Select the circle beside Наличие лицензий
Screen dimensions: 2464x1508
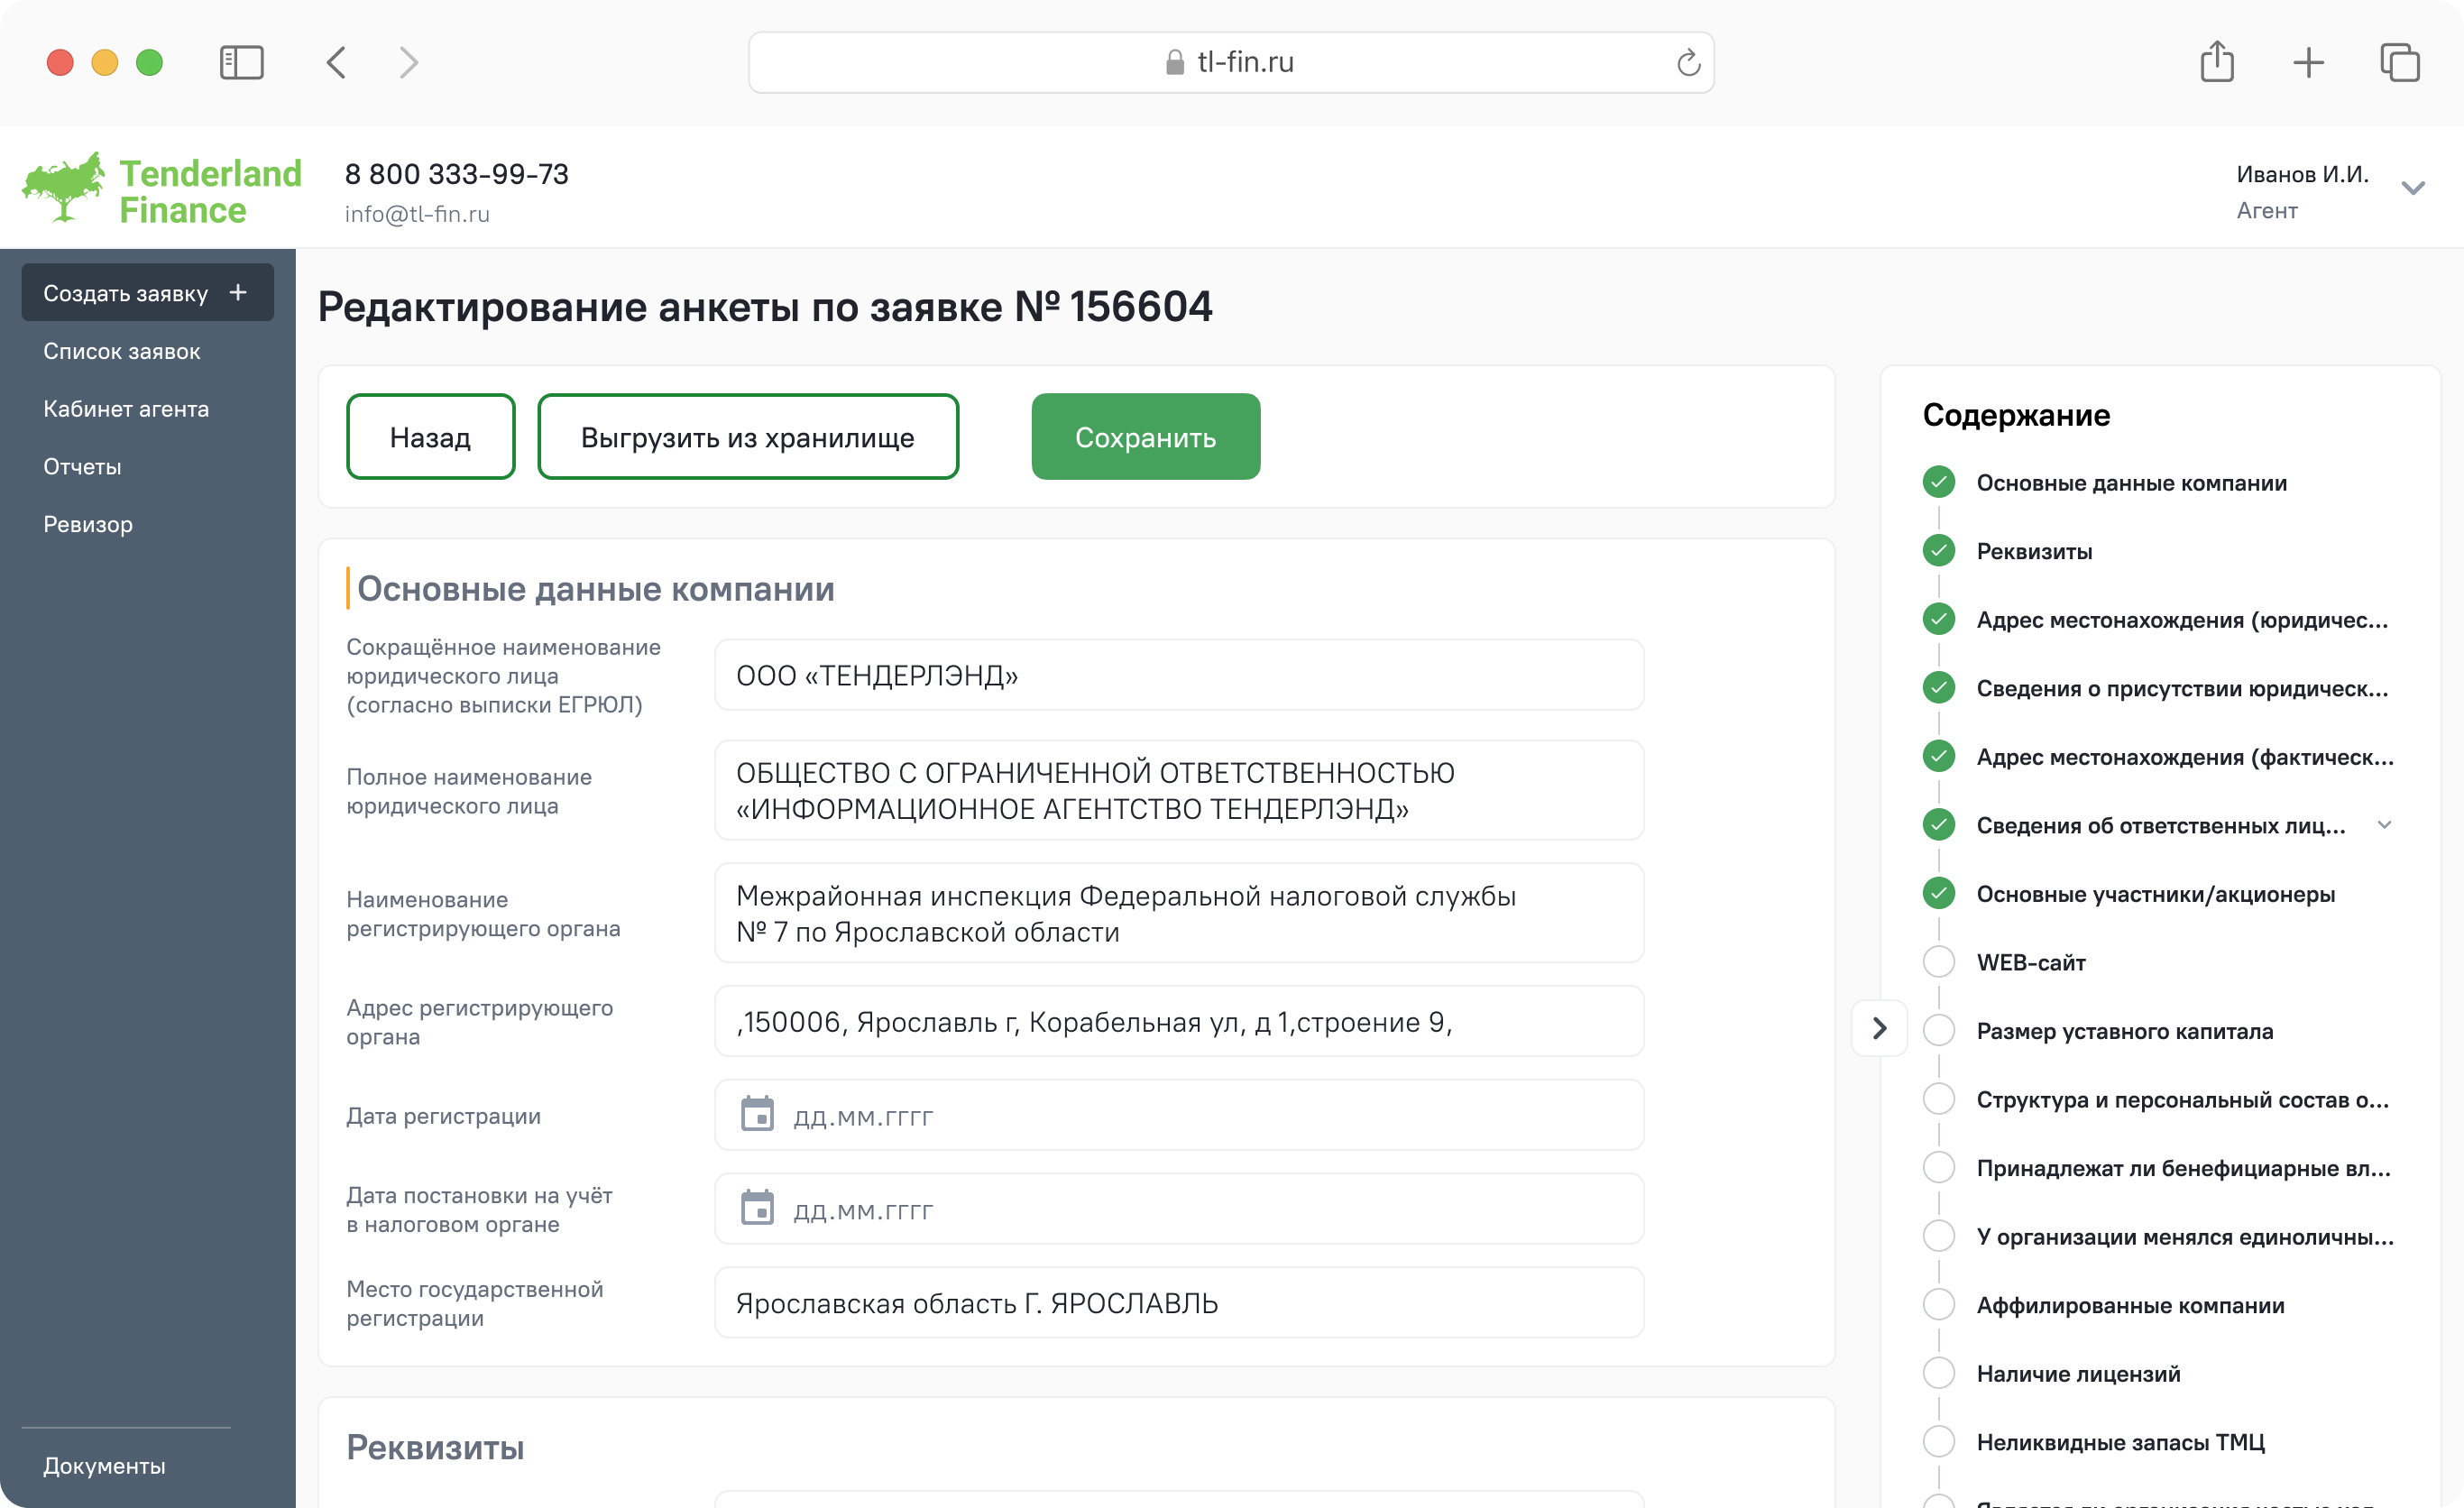[x=1939, y=1373]
